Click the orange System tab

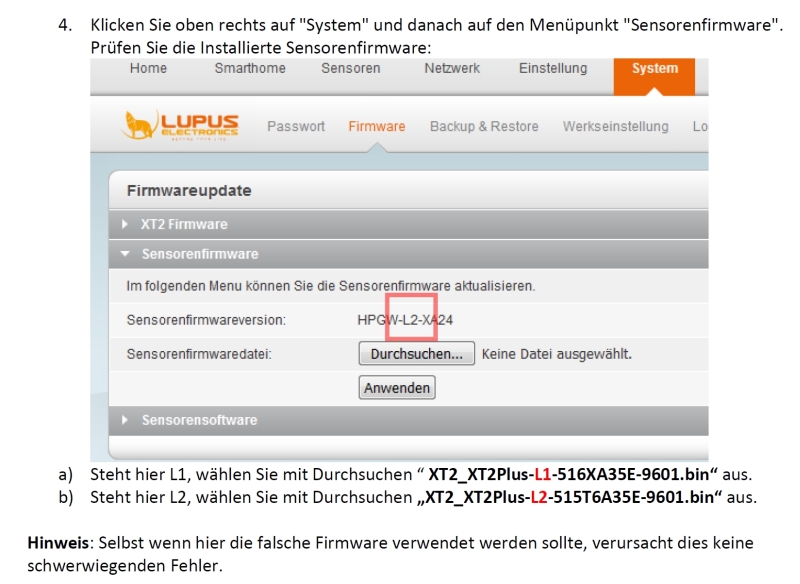tap(654, 69)
